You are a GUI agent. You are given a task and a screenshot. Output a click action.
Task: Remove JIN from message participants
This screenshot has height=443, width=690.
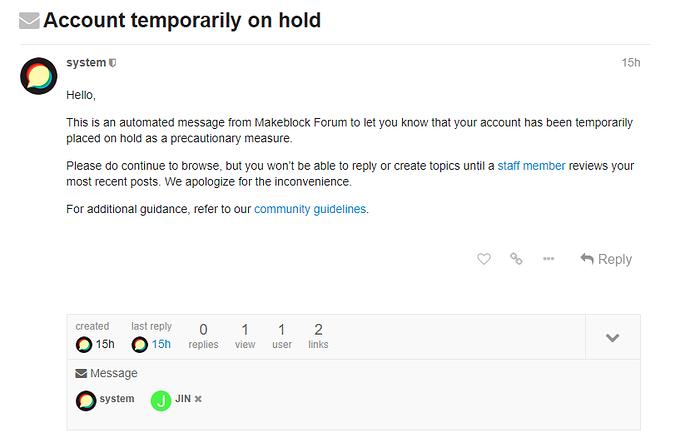tap(198, 399)
